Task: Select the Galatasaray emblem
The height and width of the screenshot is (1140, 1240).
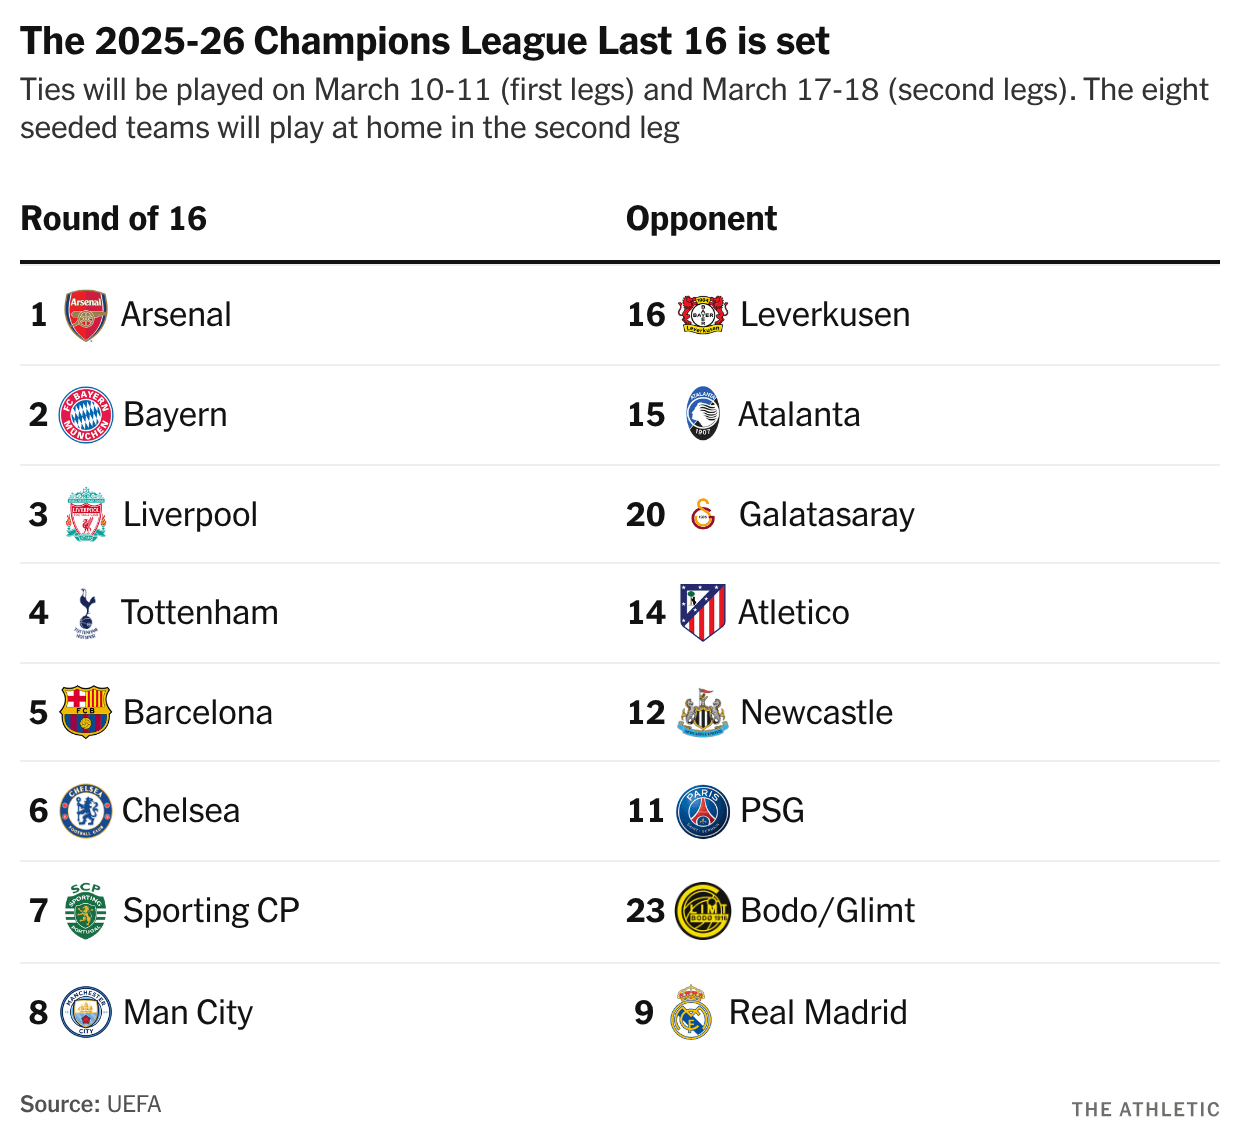Action: tap(703, 515)
